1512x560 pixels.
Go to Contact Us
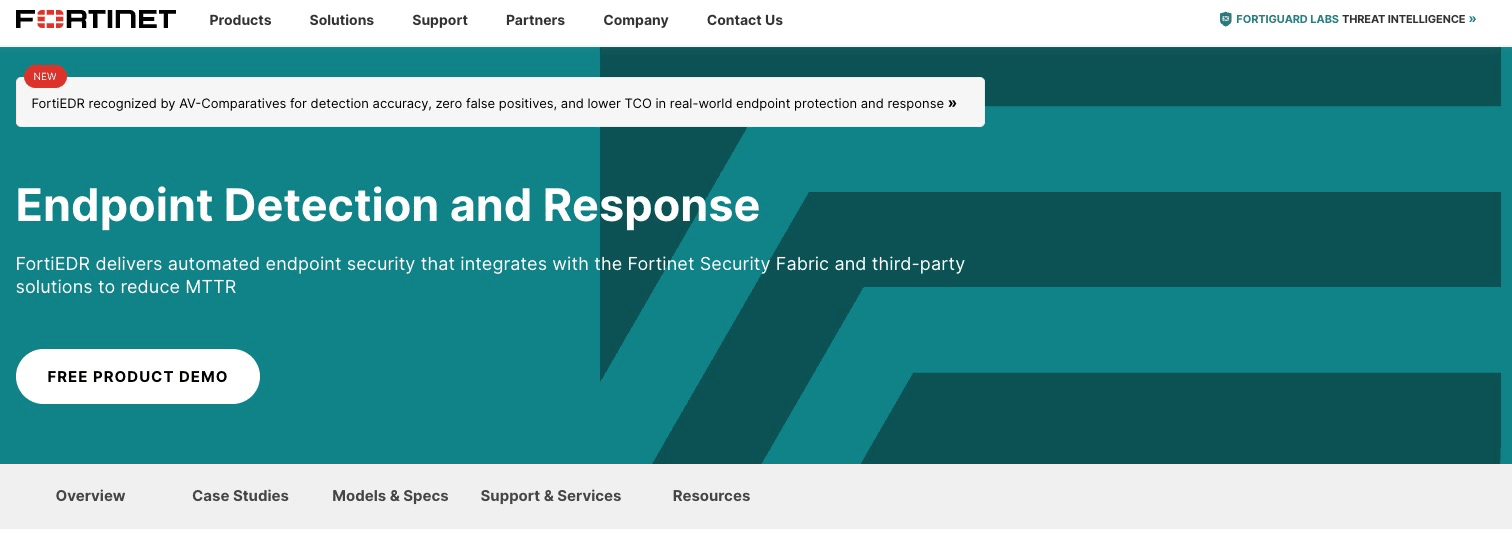click(x=745, y=20)
